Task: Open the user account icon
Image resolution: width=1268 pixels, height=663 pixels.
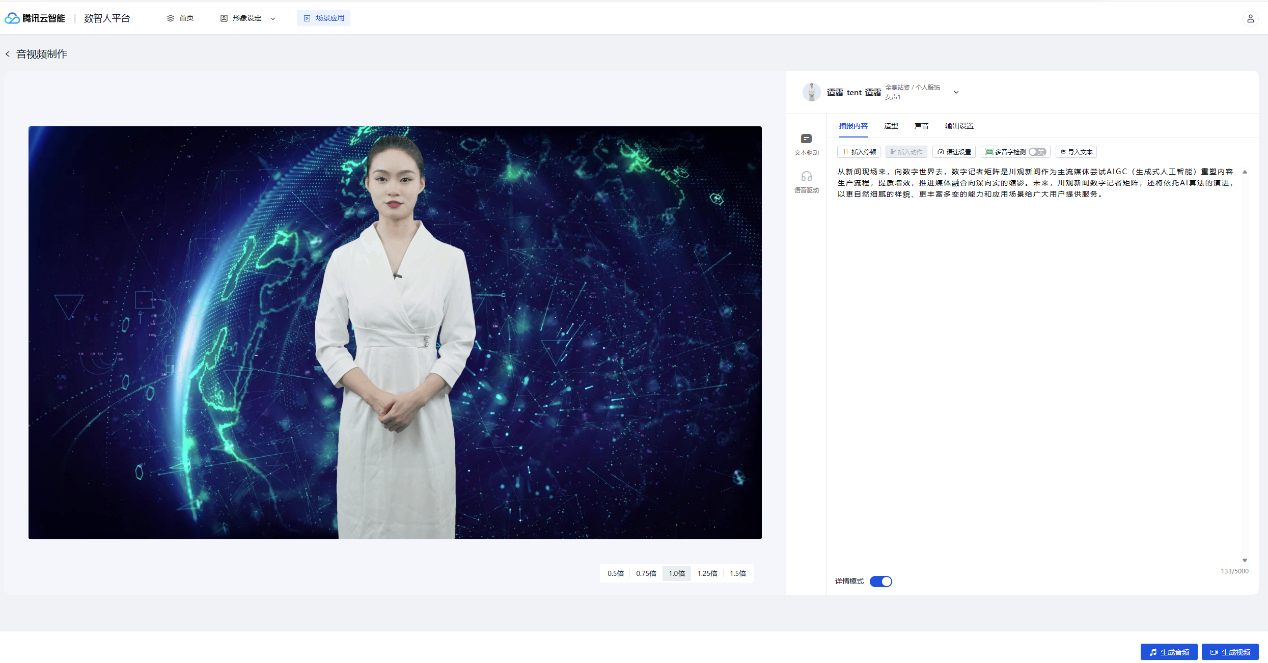Action: 1250,18
